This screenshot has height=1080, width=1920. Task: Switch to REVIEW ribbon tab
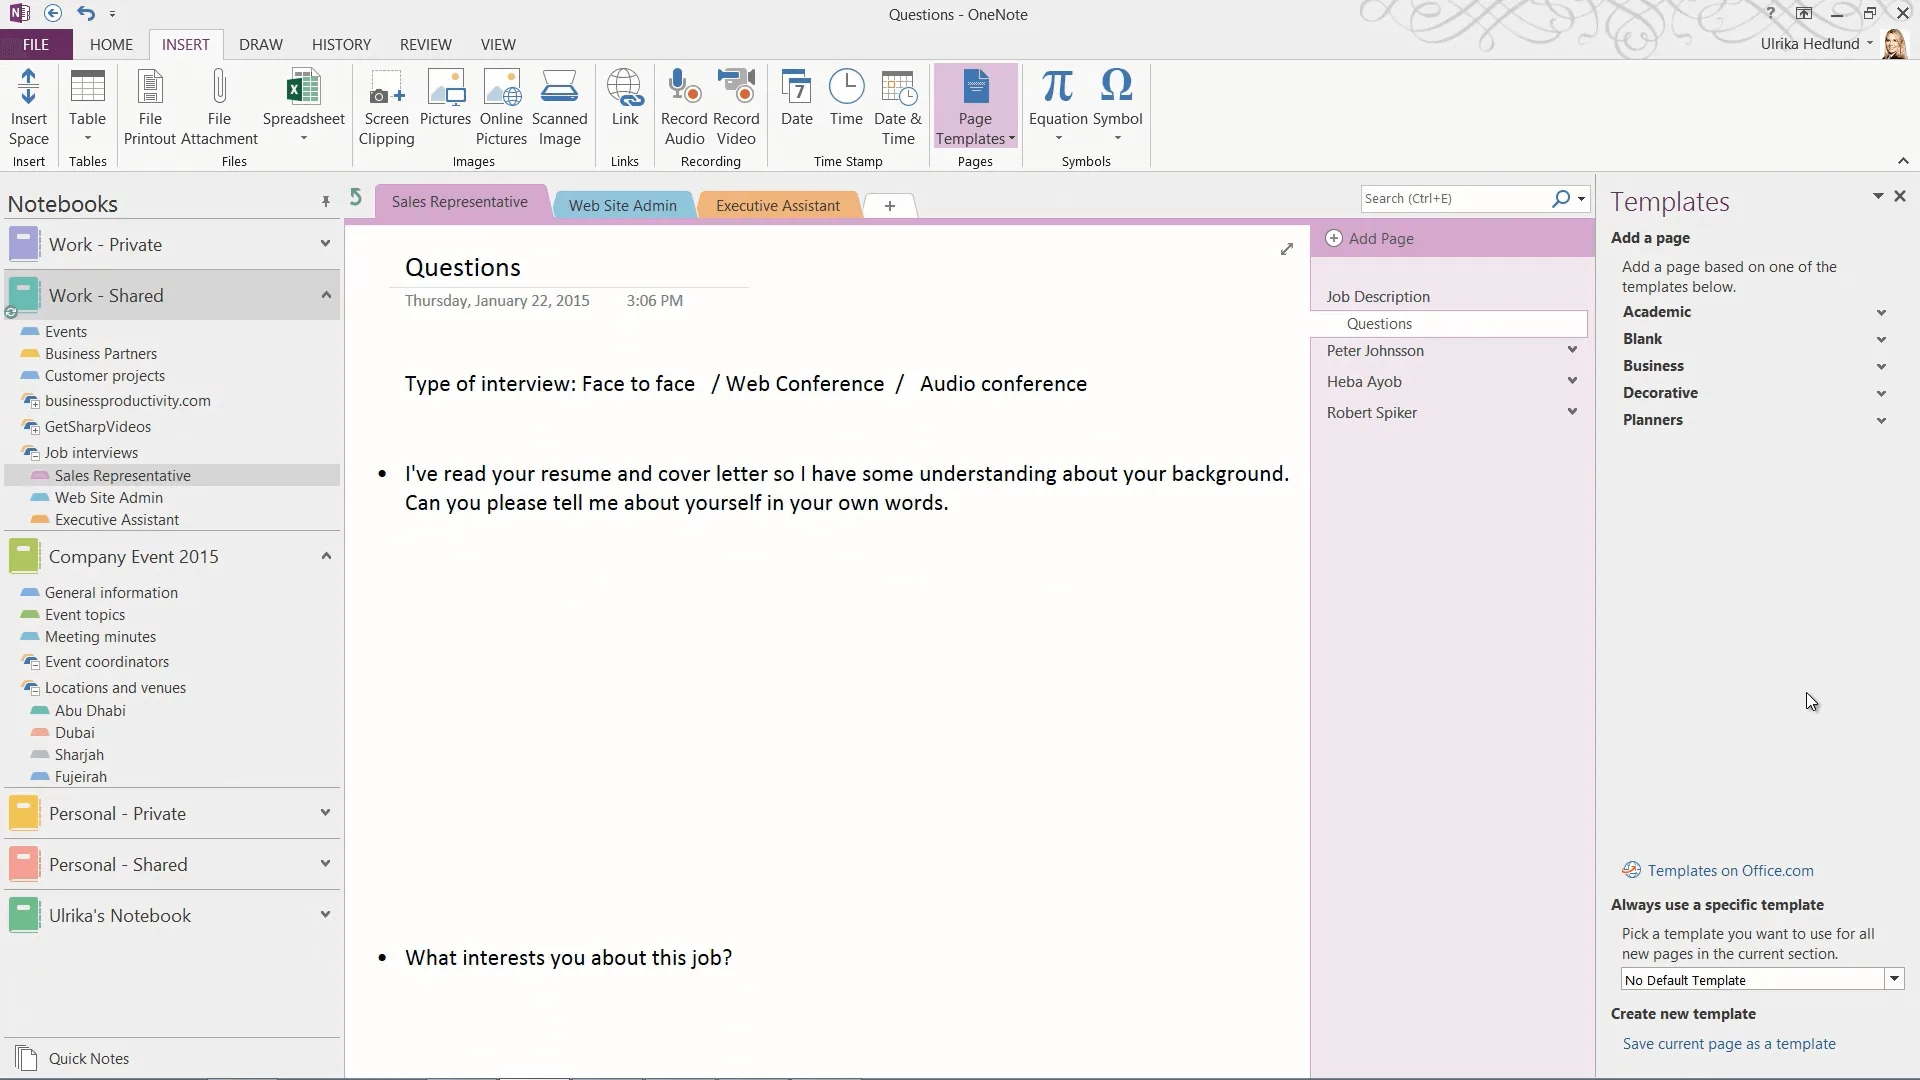[x=426, y=44]
